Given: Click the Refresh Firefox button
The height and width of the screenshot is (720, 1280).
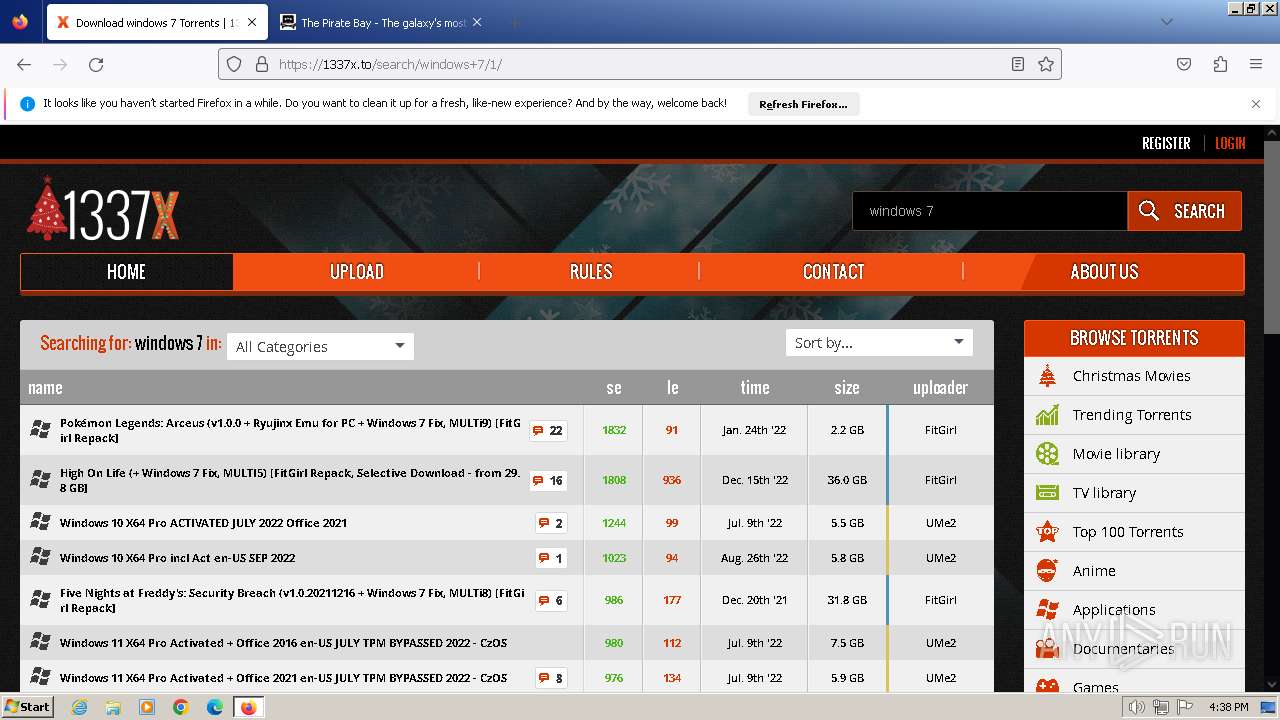Looking at the screenshot, I should click(803, 104).
